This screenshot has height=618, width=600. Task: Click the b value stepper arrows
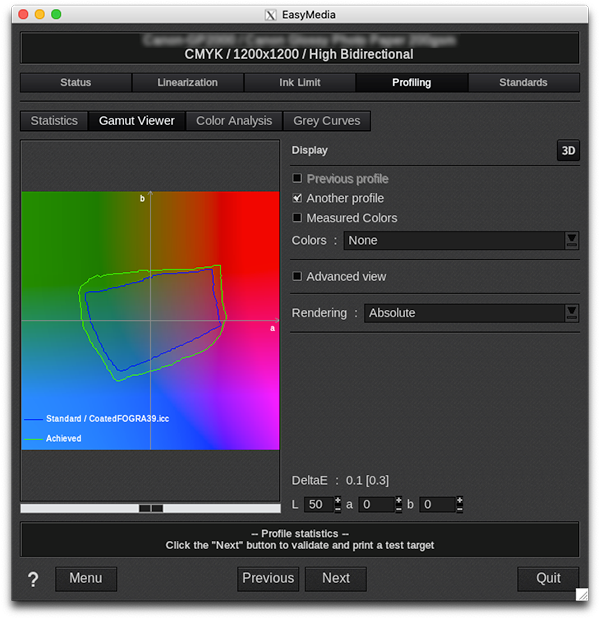click(459, 505)
